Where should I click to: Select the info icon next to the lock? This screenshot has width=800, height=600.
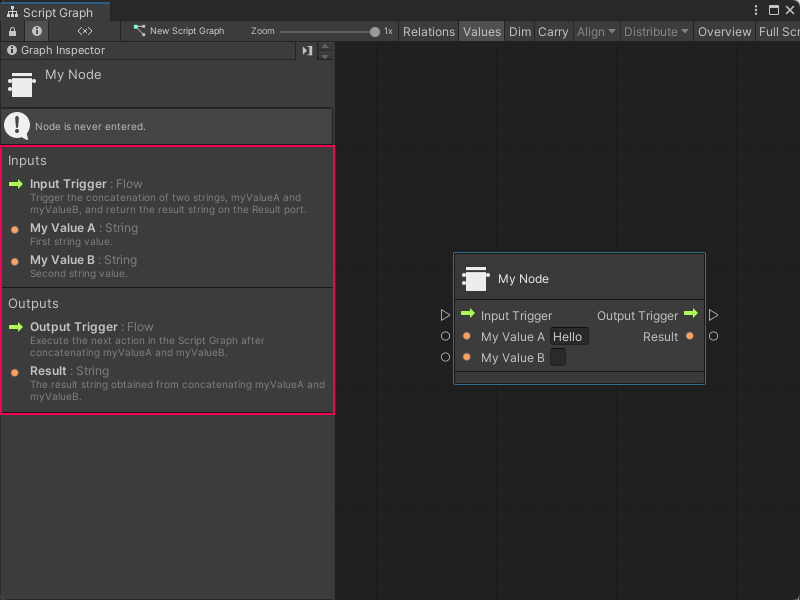(36, 31)
